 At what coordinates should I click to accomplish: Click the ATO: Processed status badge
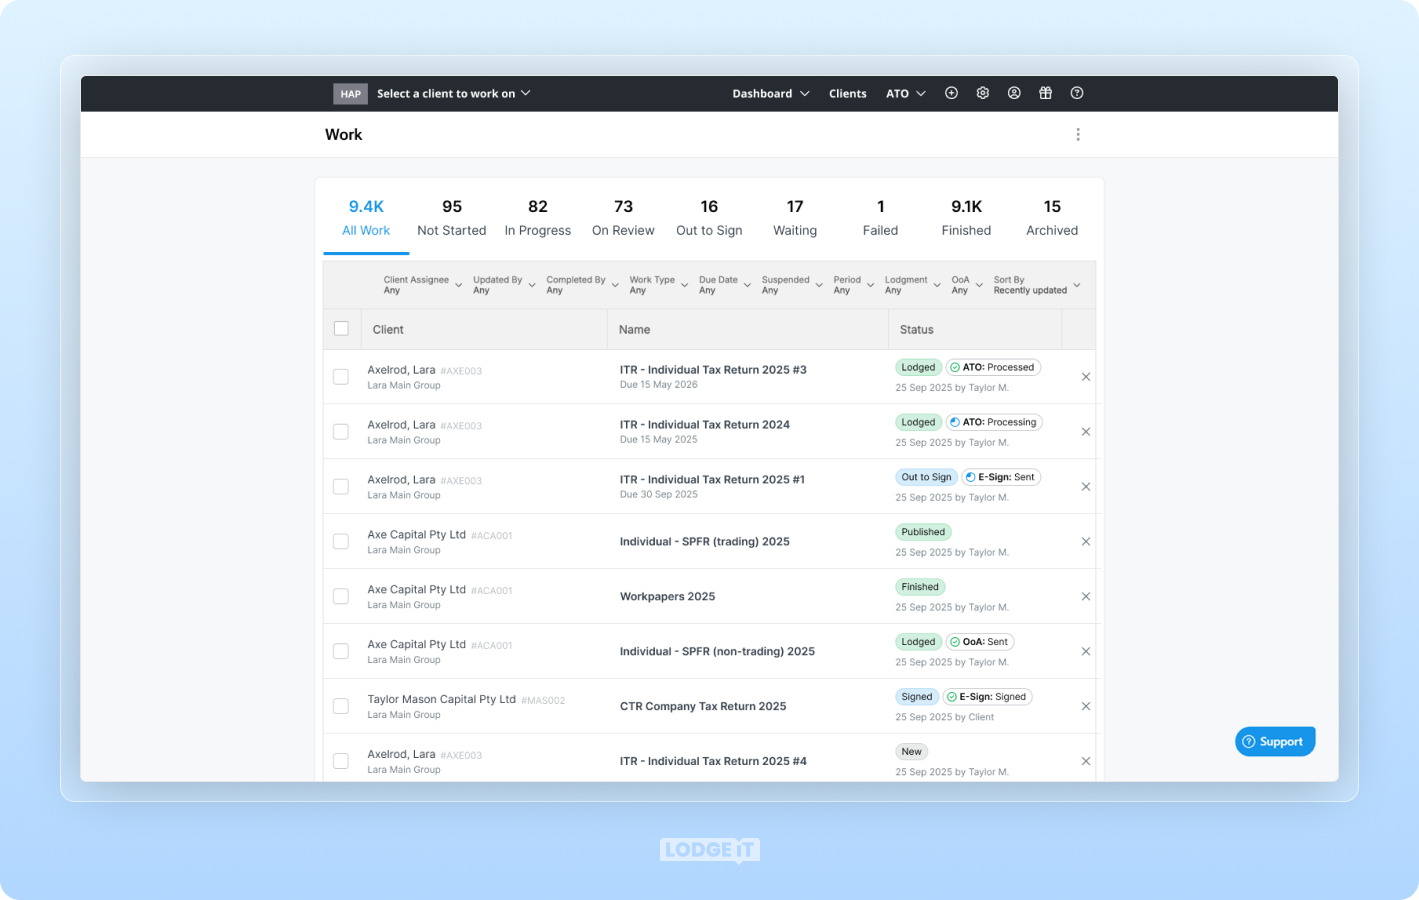point(993,367)
